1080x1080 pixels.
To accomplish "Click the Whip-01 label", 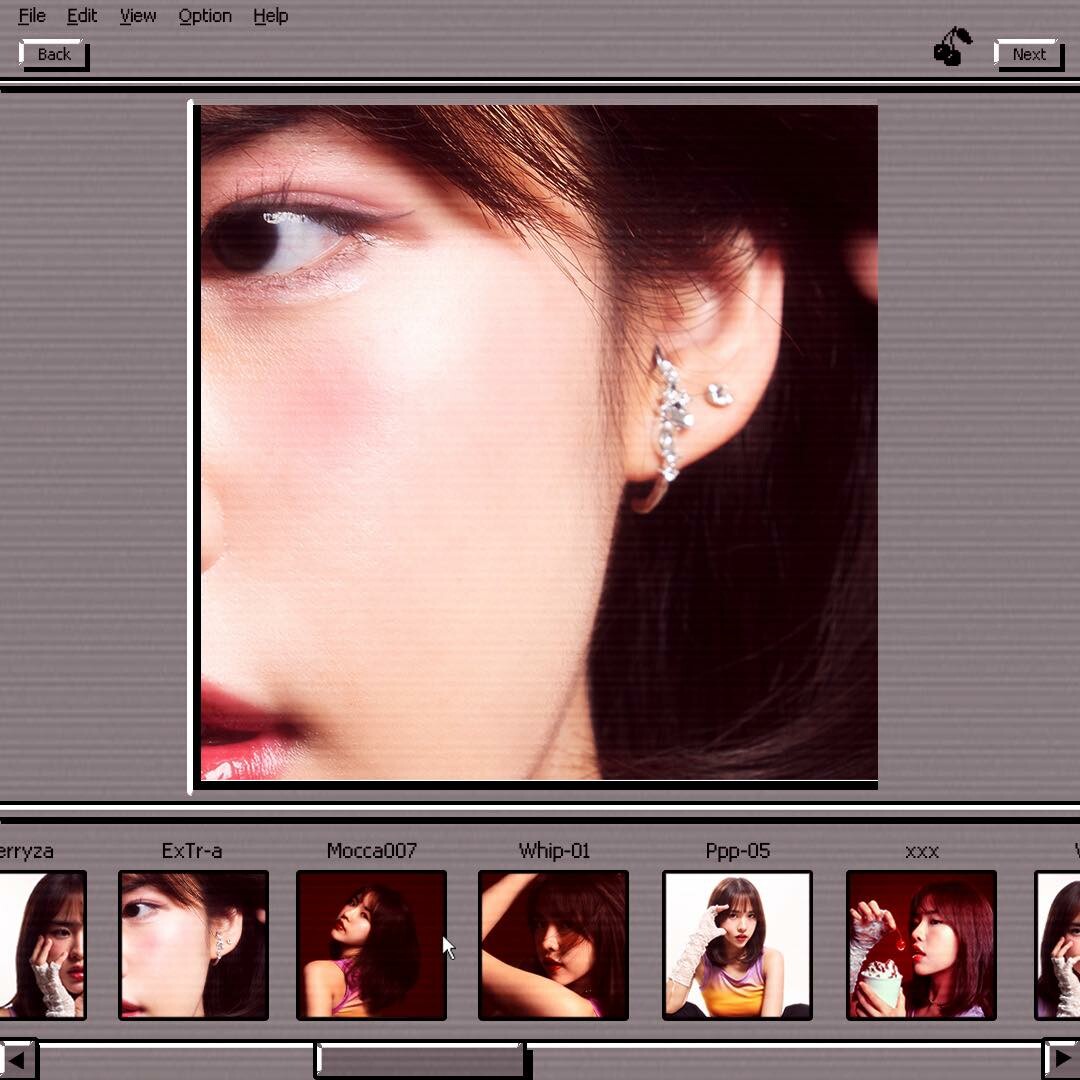I will 554,851.
